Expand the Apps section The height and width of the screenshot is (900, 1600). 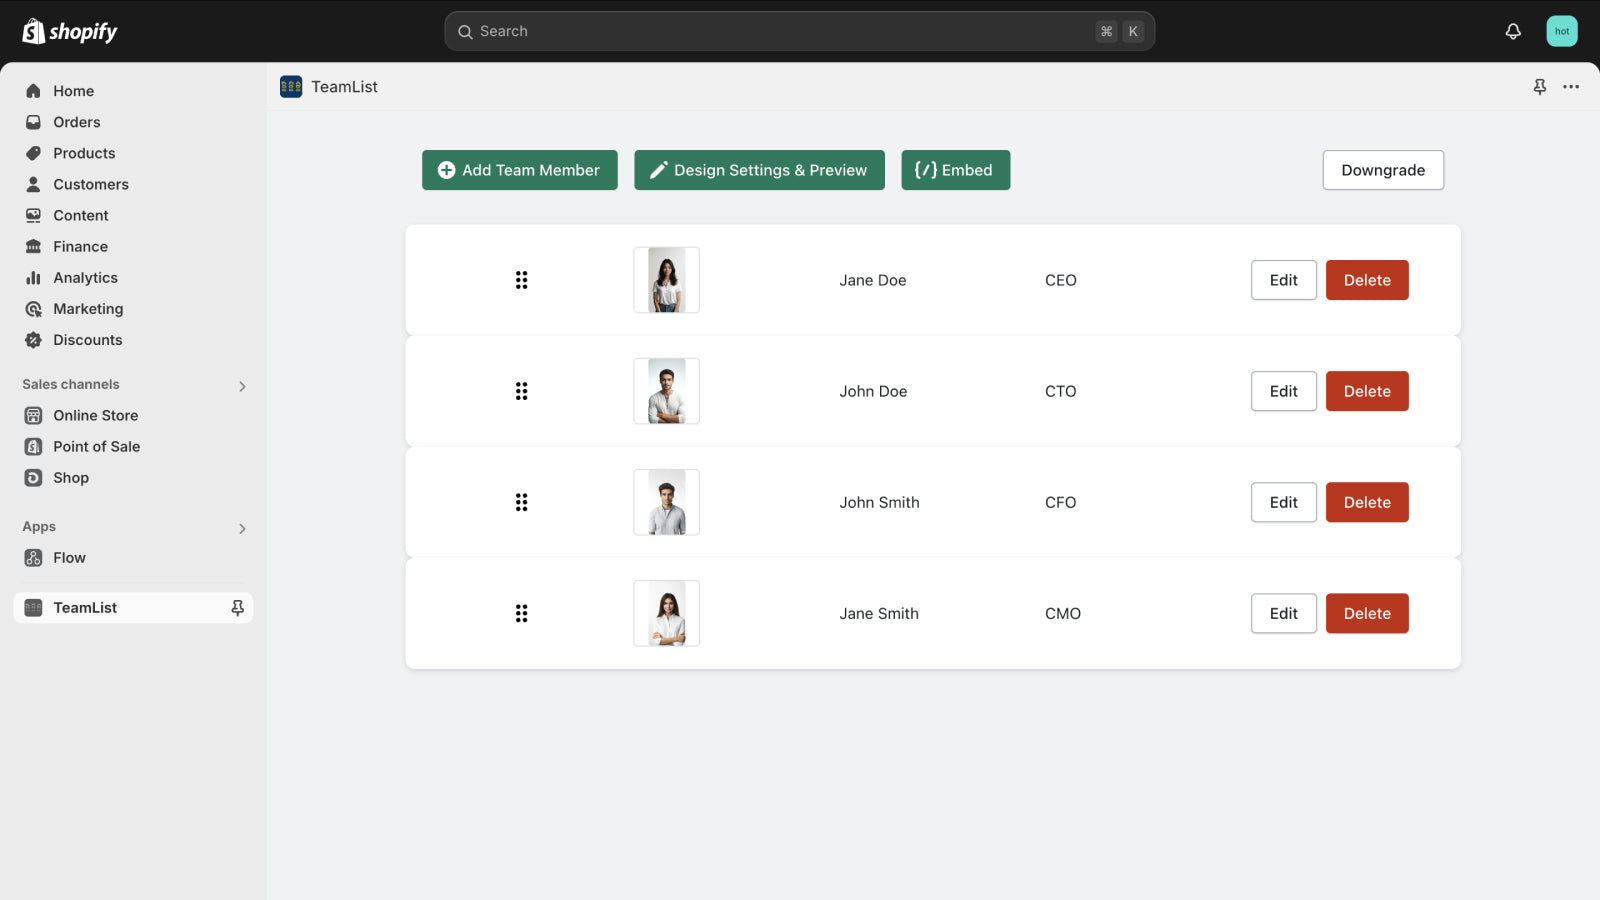pos(241,528)
